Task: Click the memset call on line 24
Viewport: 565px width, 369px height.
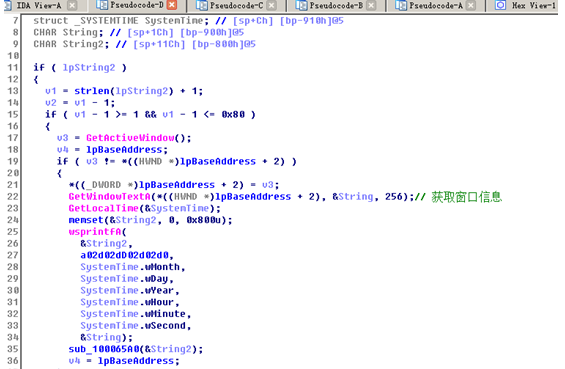Action: (86, 220)
